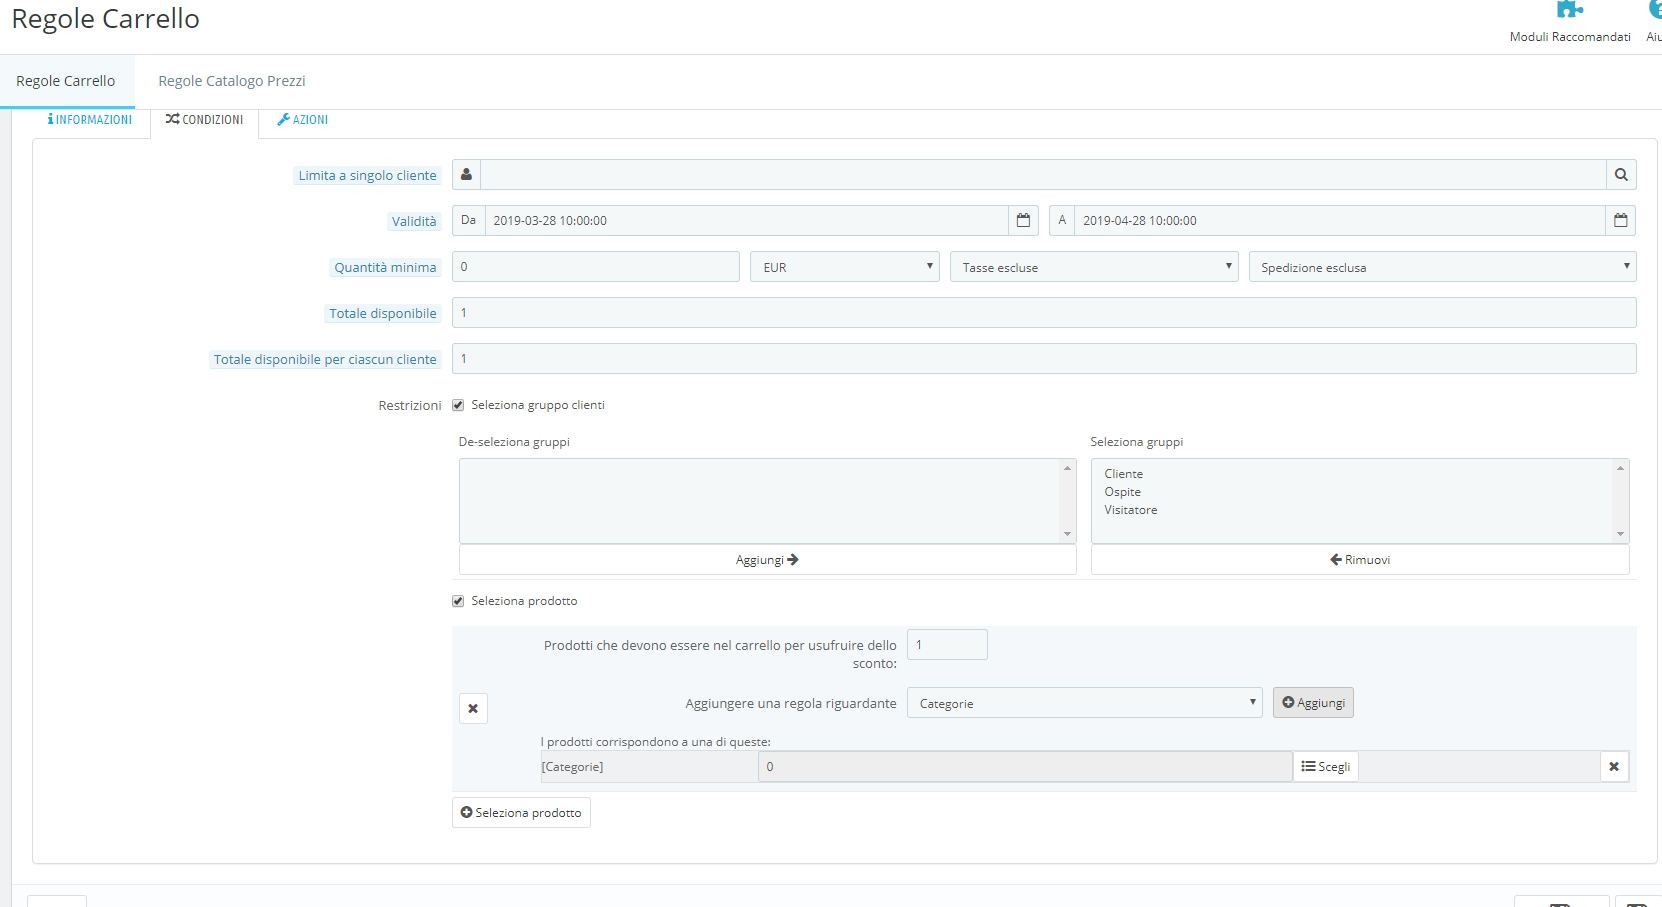Select Cliente in selected groups list
The image size is (1662, 907).
[x=1124, y=474]
